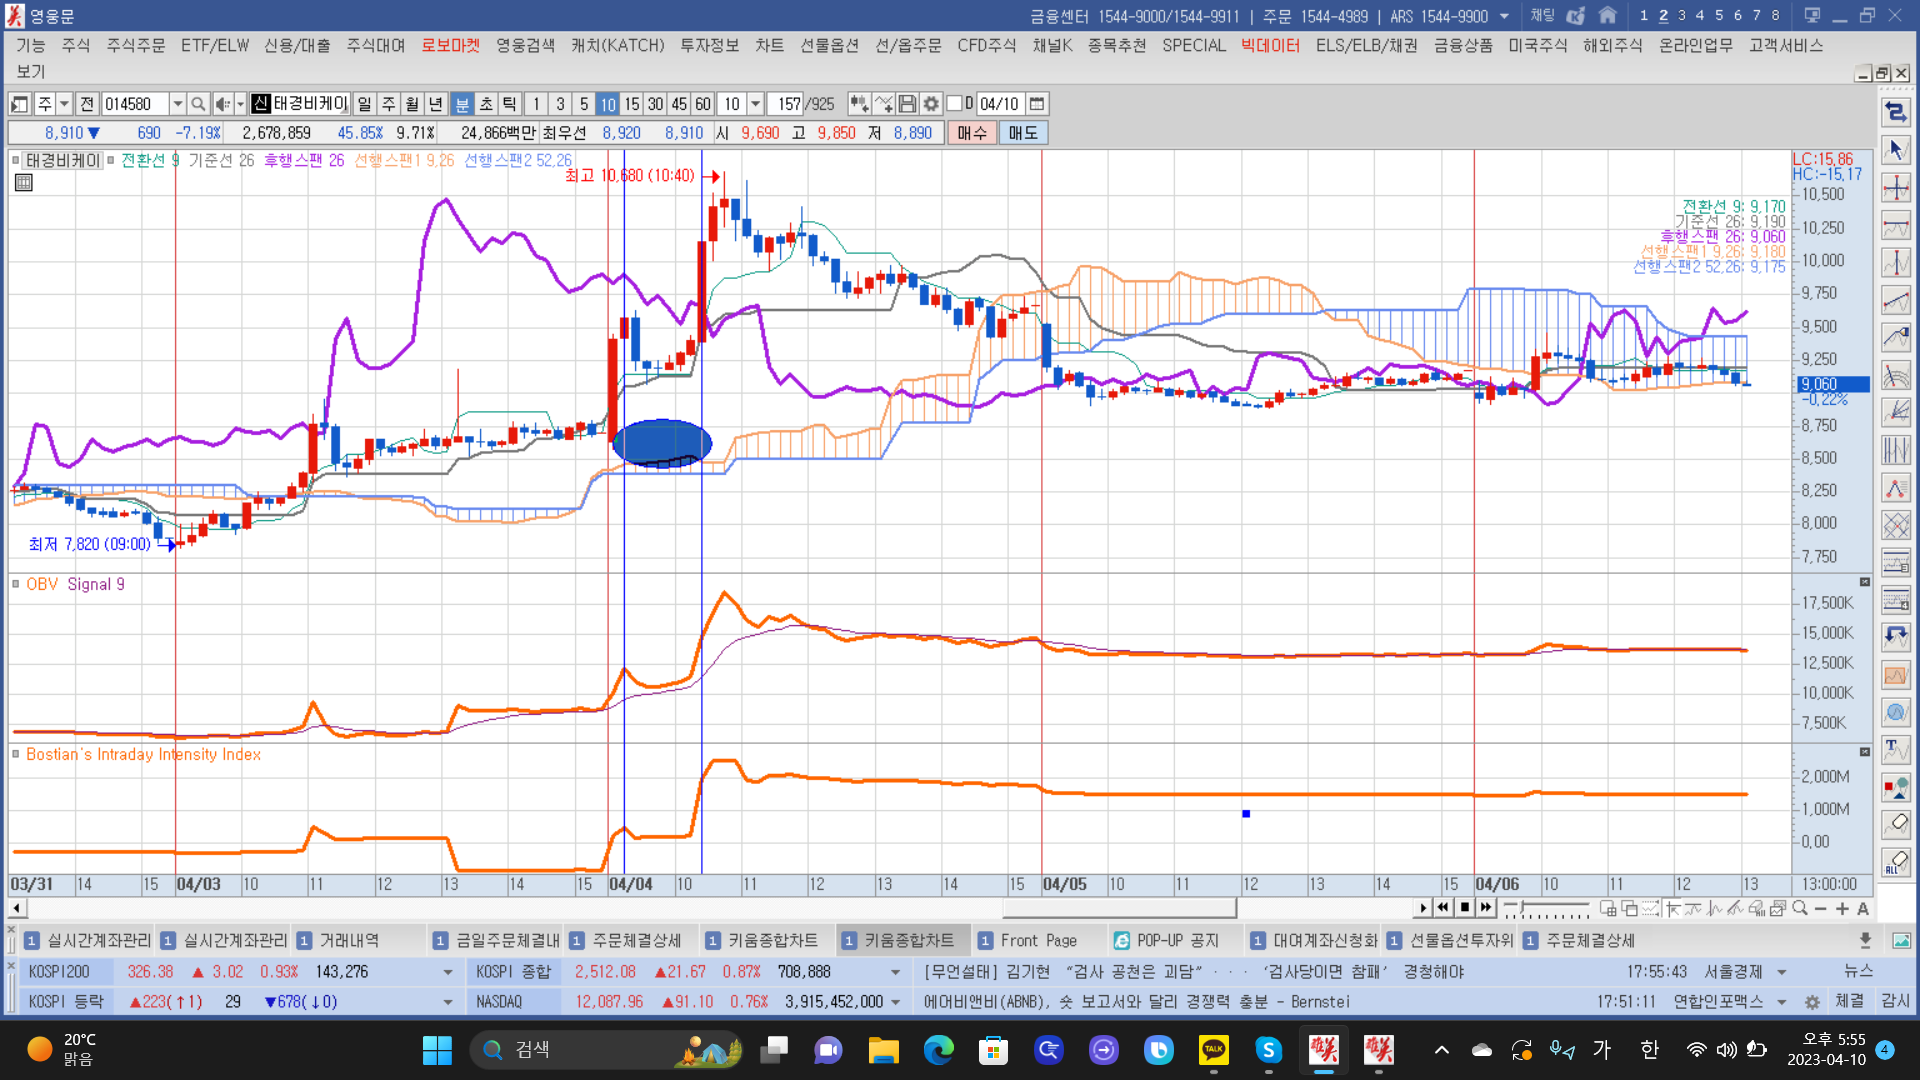The image size is (1920, 1080).
Task: Select the crosshair tool in right sidebar
Action: point(1895,188)
